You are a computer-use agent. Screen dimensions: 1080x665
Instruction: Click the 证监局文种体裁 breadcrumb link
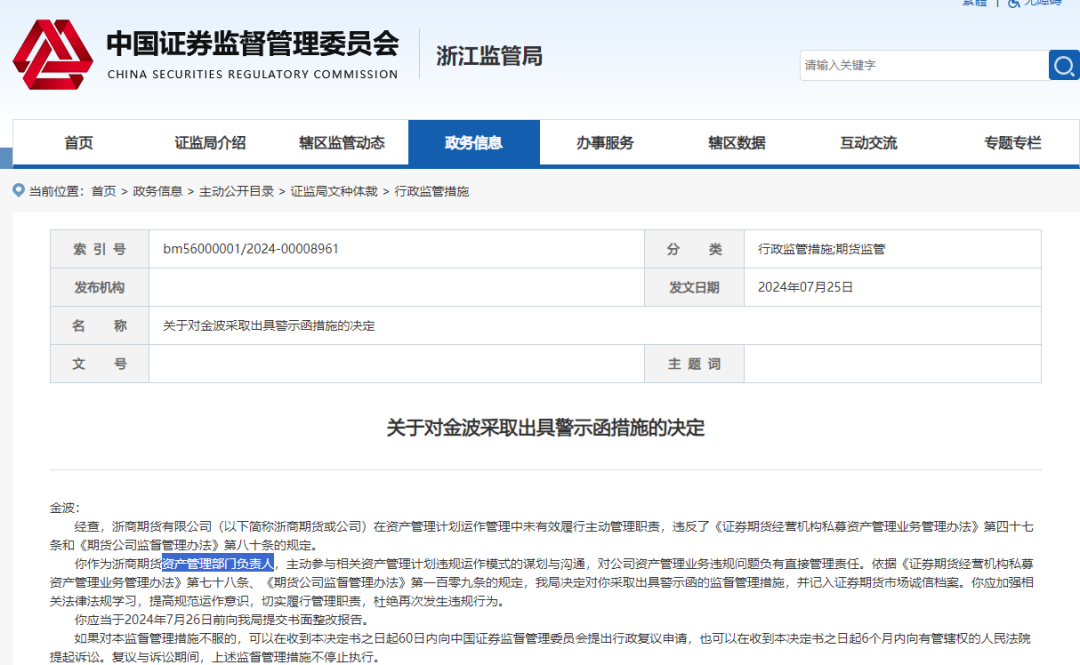tap(334, 191)
